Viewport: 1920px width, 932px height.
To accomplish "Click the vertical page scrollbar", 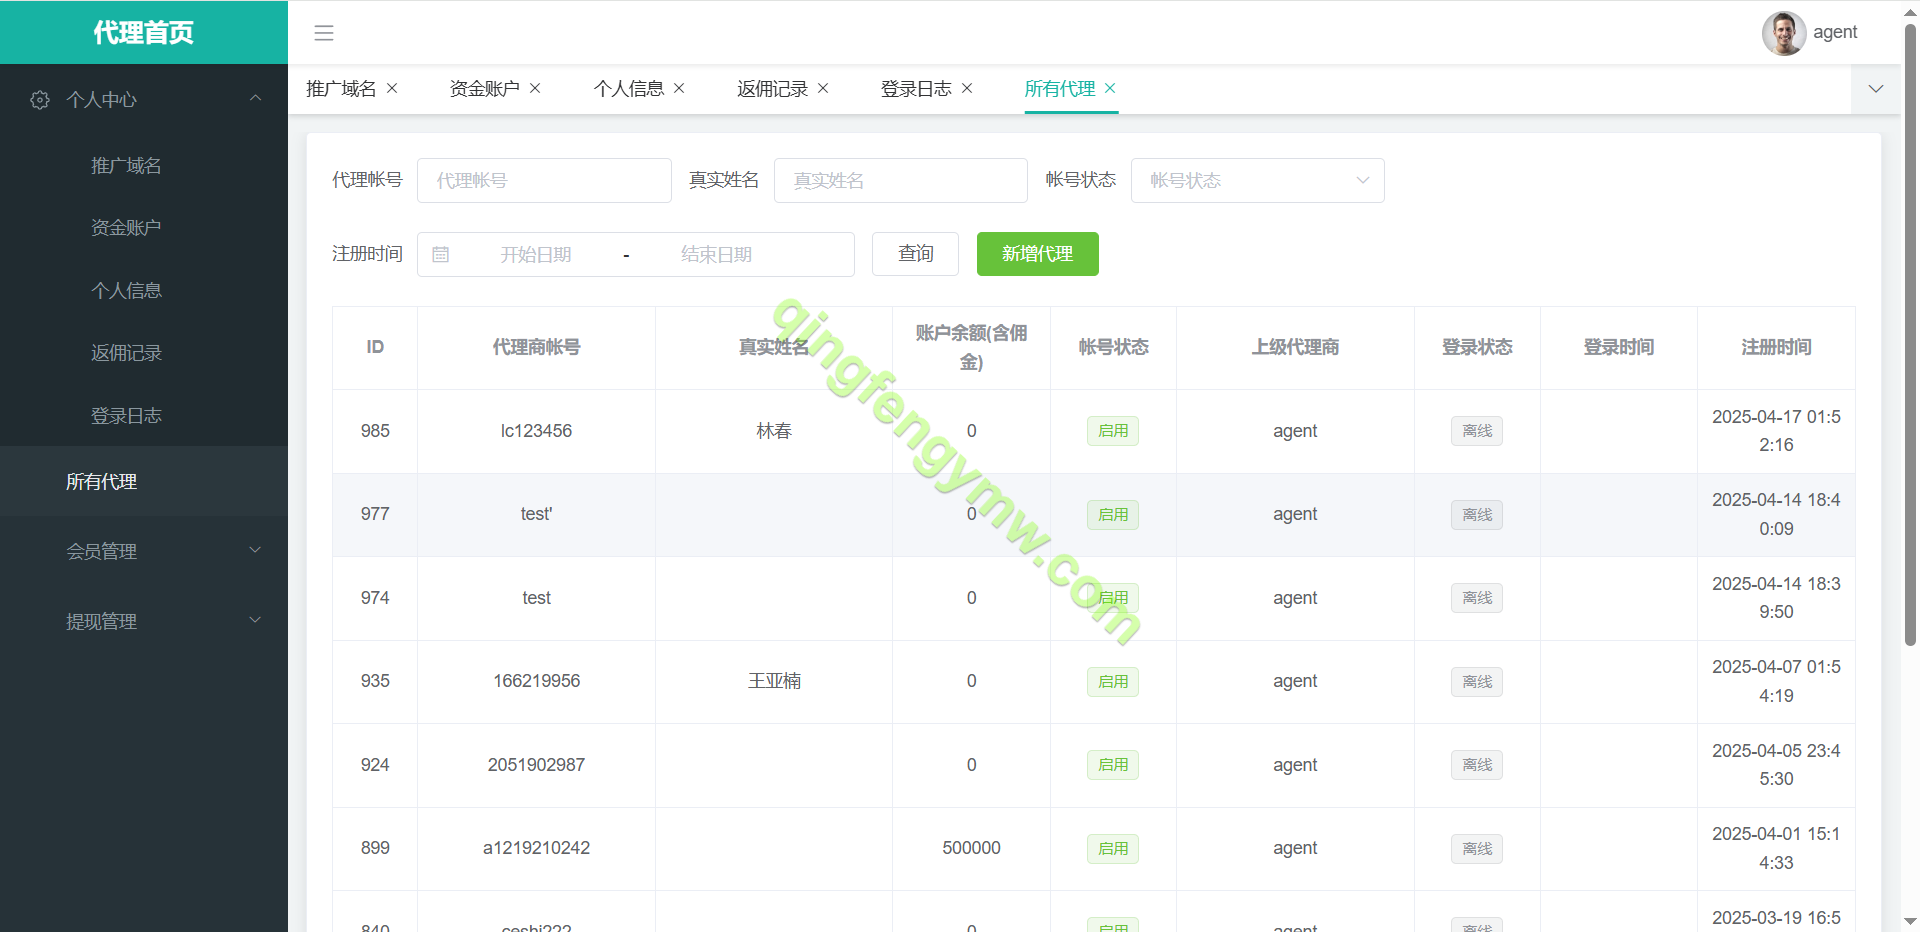I will click(x=1910, y=340).
